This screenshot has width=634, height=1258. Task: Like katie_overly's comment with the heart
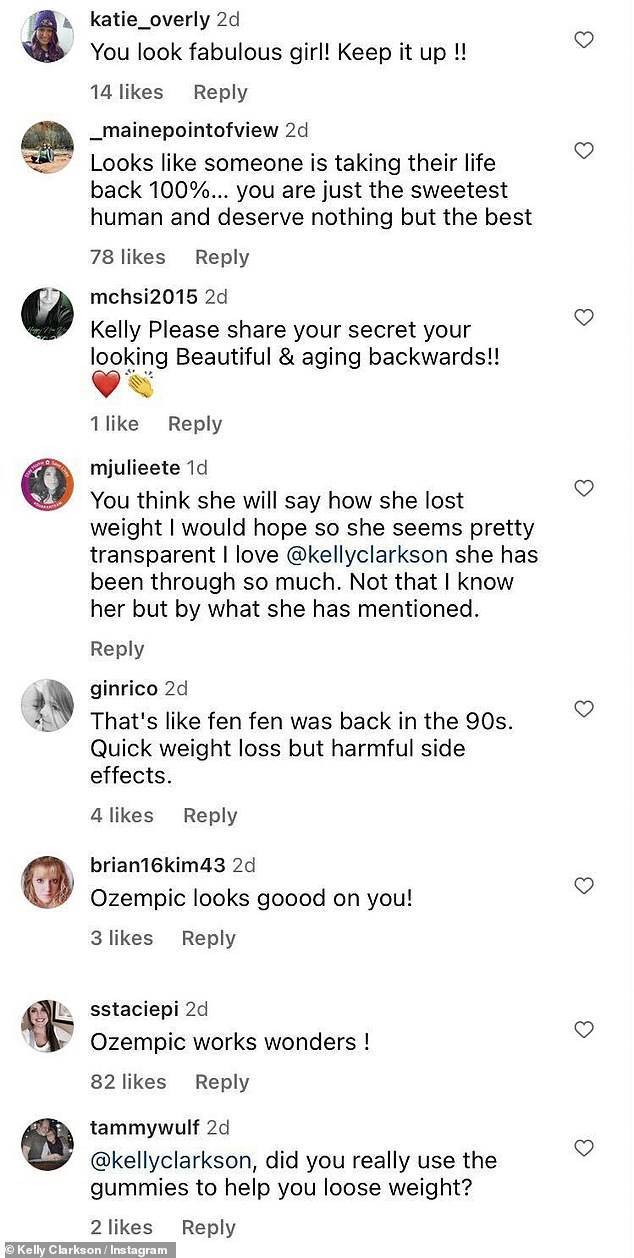(584, 40)
